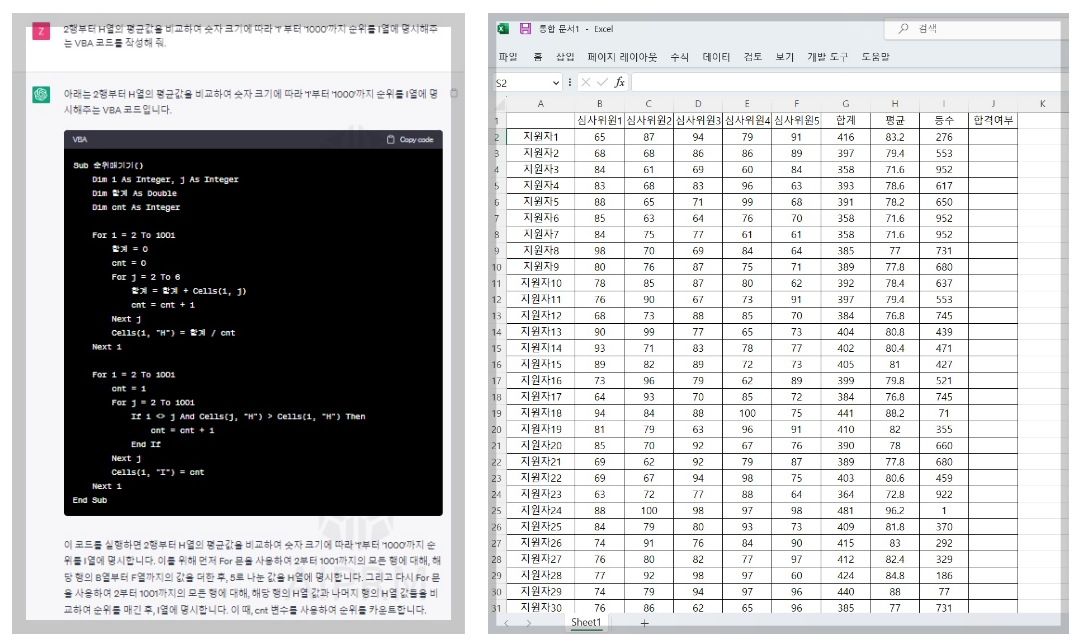Image resolution: width=1078 pixels, height=644 pixels.
Task: Click the VBA label on code block
Action: pyautogui.click(x=80, y=140)
